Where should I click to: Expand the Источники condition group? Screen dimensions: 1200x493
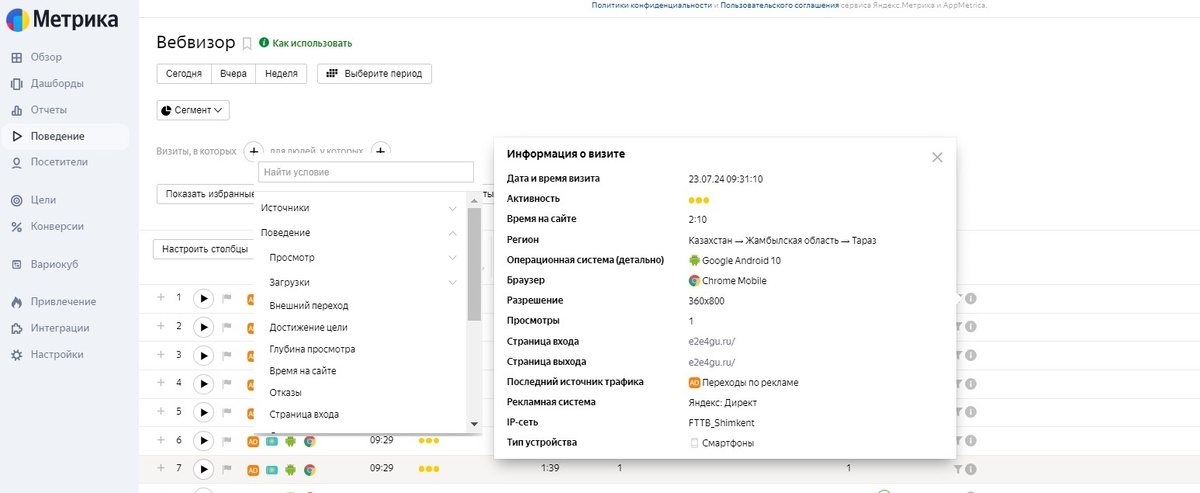click(x=360, y=208)
